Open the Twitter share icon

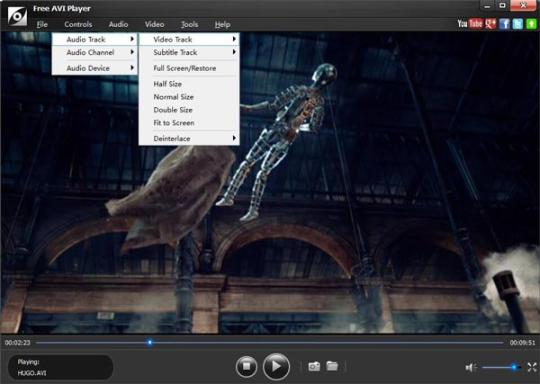pyautogui.click(x=518, y=24)
